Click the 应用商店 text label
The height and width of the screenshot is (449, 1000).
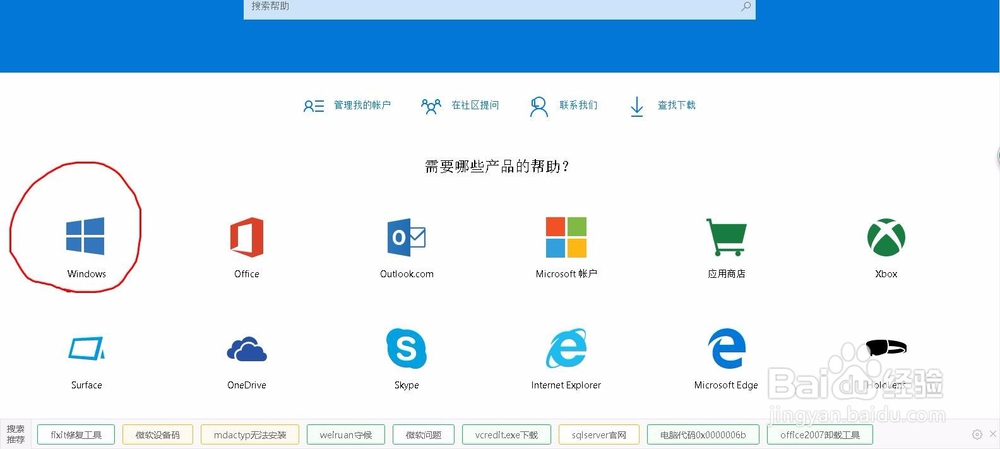point(726,274)
